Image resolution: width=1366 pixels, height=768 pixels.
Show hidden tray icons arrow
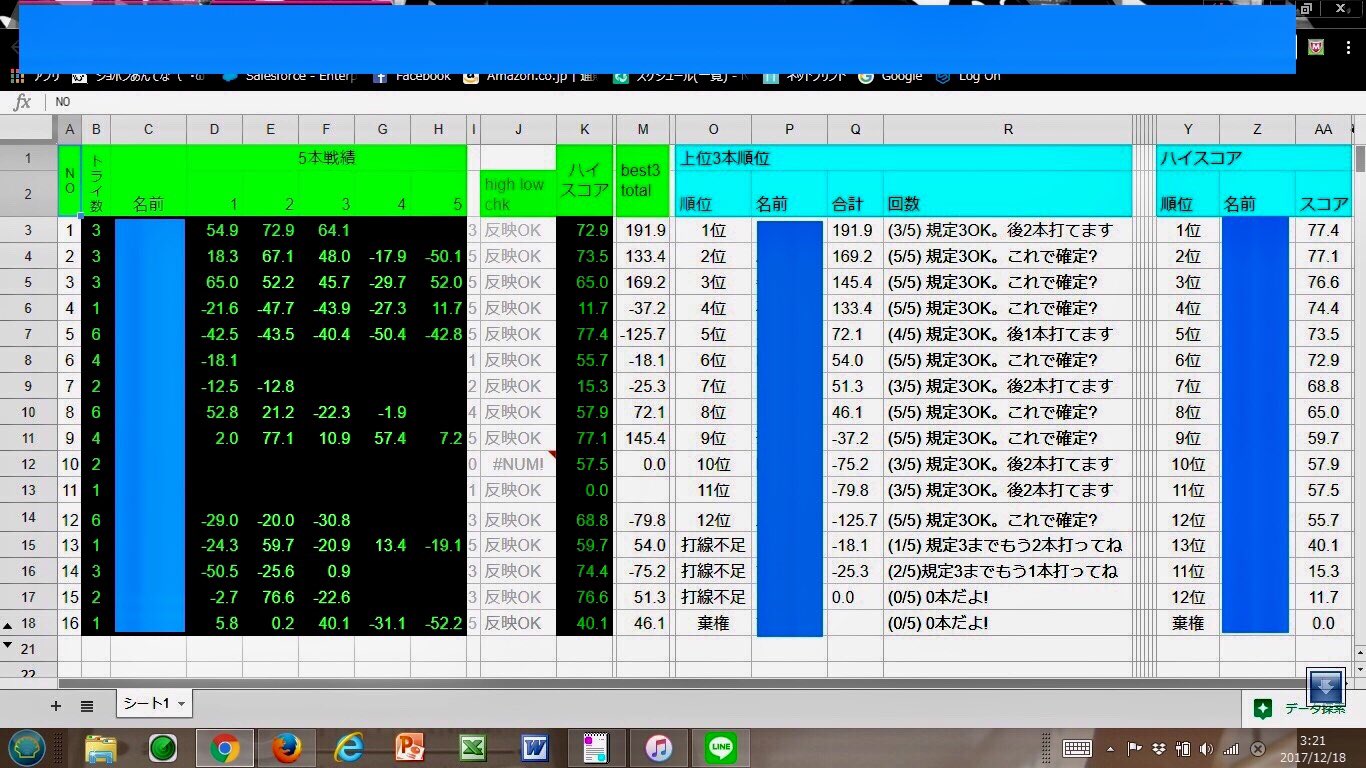(1111, 748)
